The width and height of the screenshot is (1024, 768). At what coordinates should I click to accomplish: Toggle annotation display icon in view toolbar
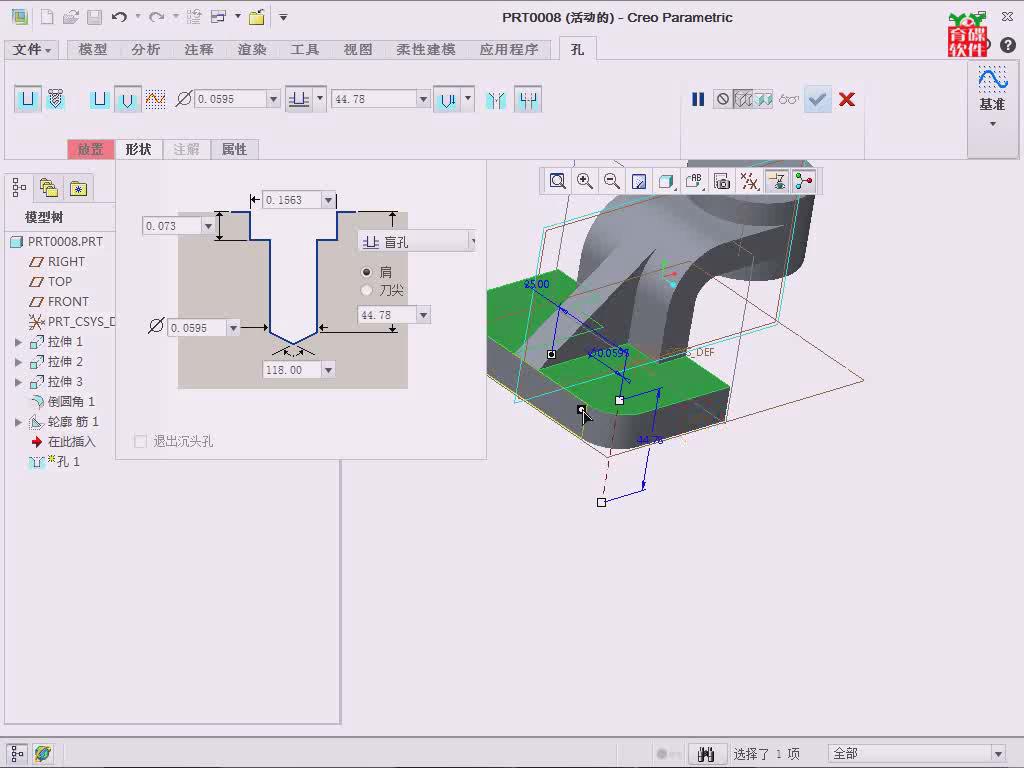coord(776,181)
